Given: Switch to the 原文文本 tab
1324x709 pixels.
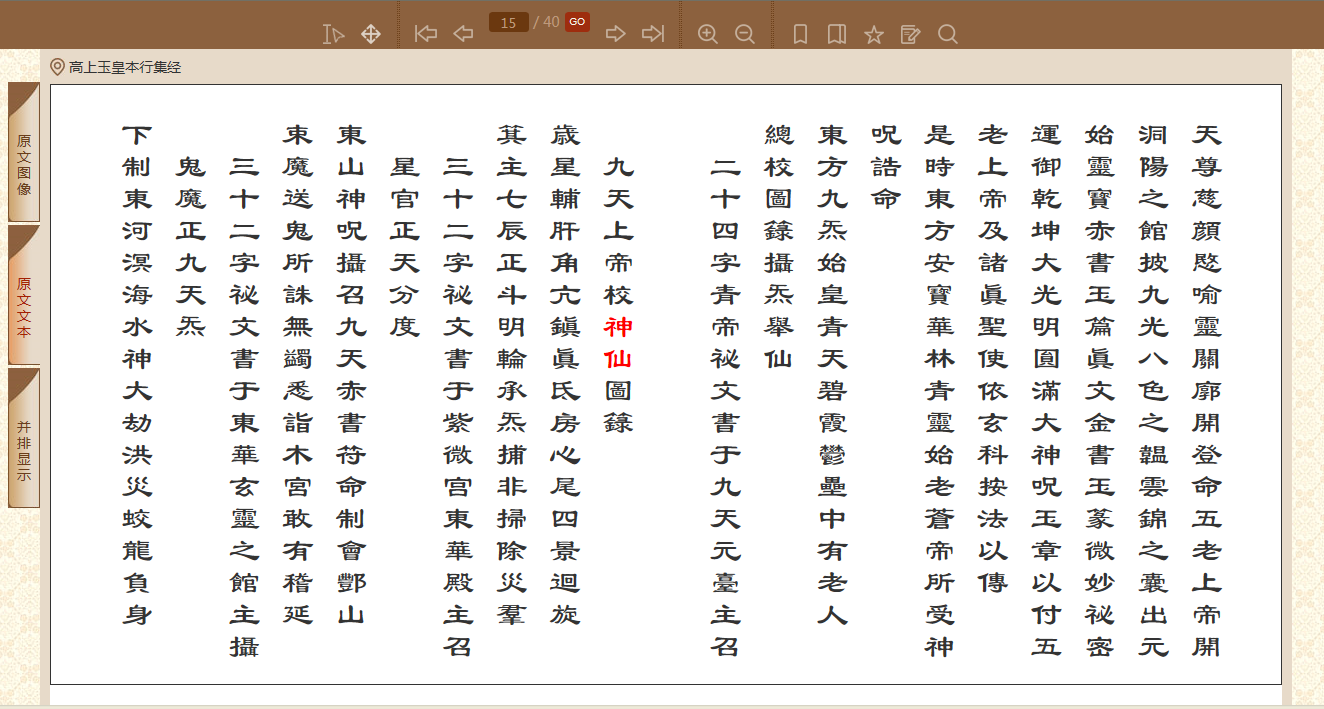Looking at the screenshot, I should coord(24,297).
